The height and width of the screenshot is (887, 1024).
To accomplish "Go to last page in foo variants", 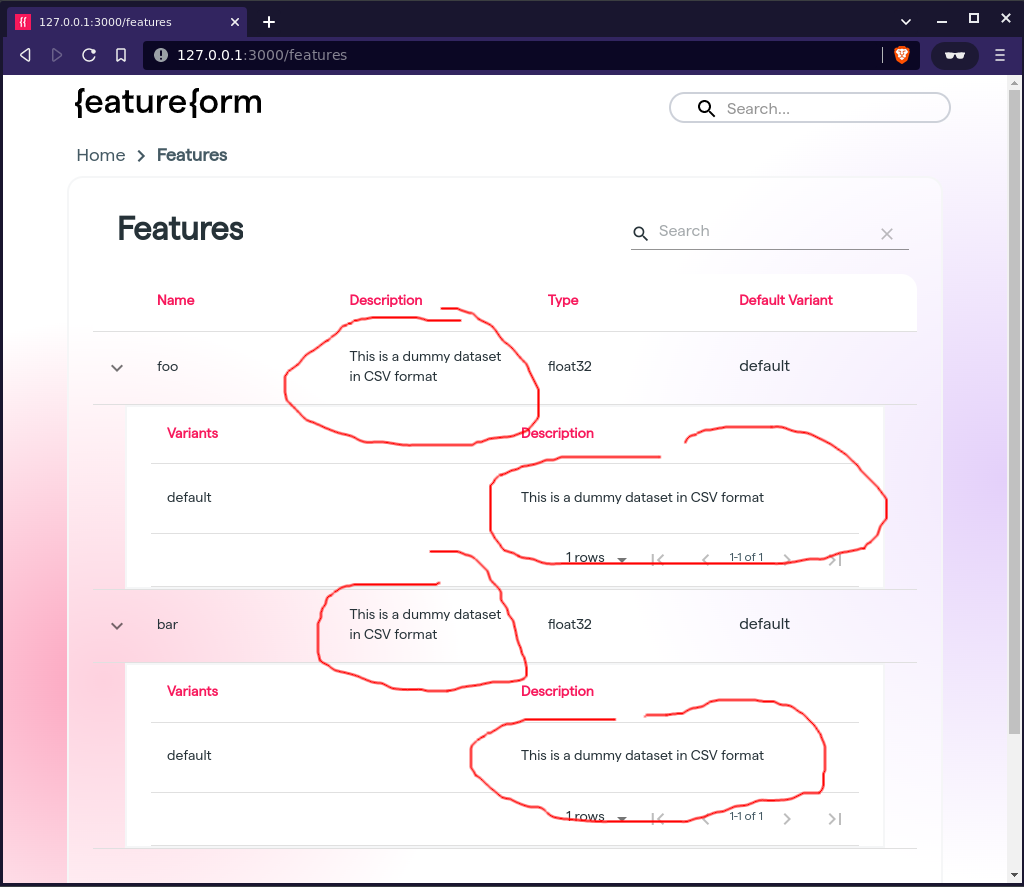I will (x=835, y=560).
